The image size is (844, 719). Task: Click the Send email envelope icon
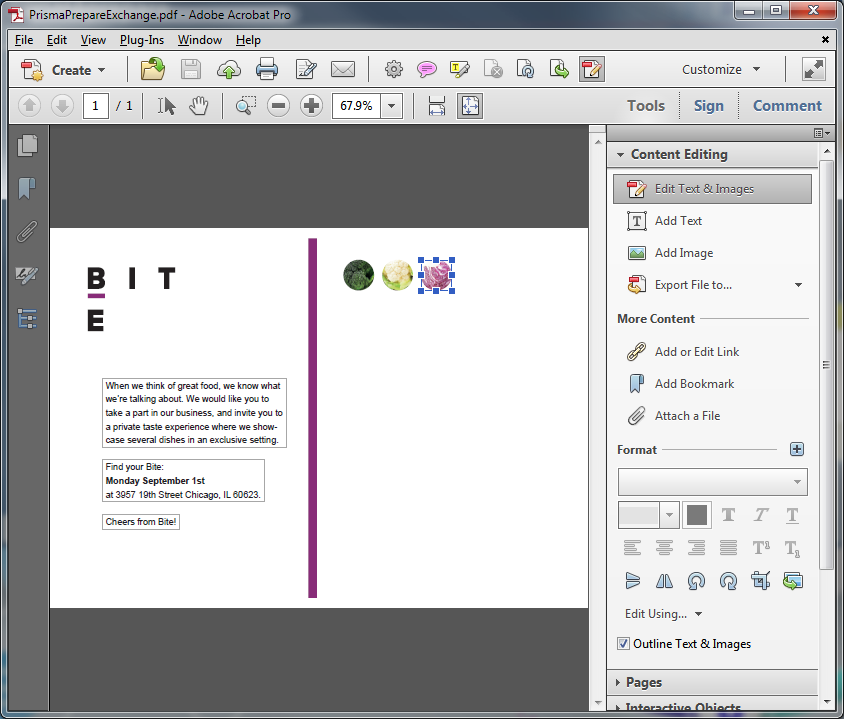click(x=343, y=69)
